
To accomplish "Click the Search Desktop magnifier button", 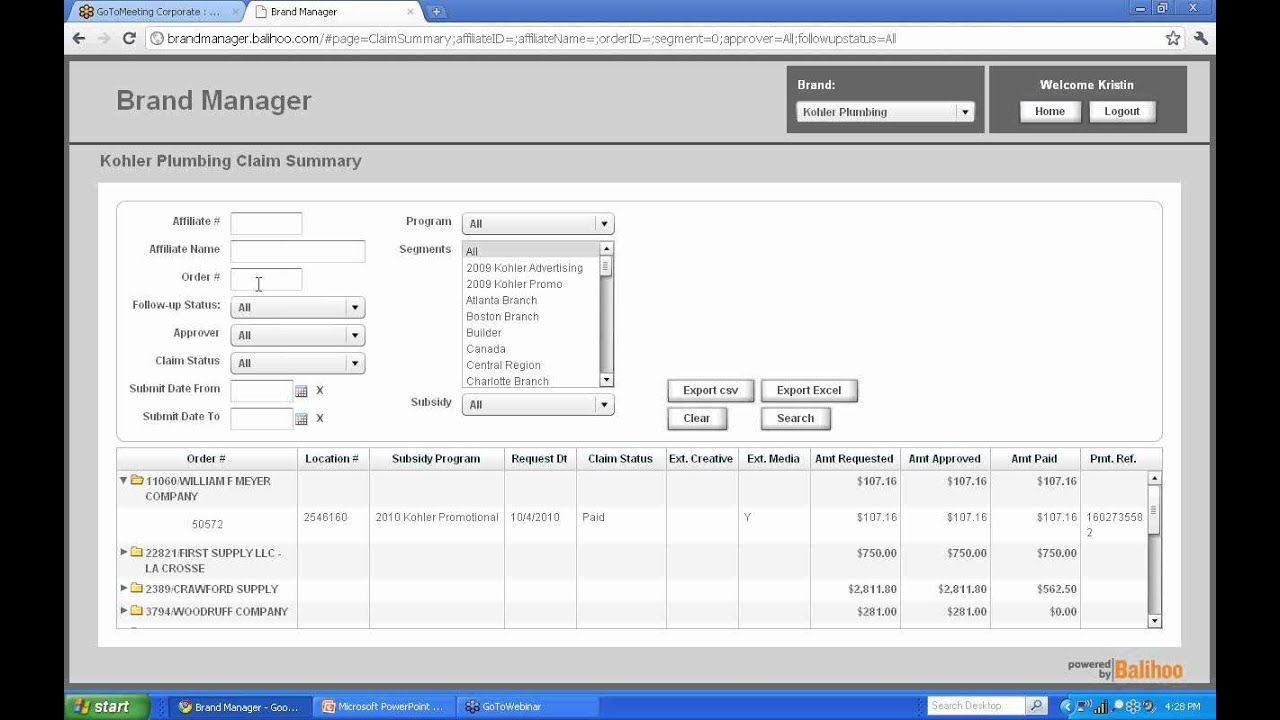I will click(1037, 706).
